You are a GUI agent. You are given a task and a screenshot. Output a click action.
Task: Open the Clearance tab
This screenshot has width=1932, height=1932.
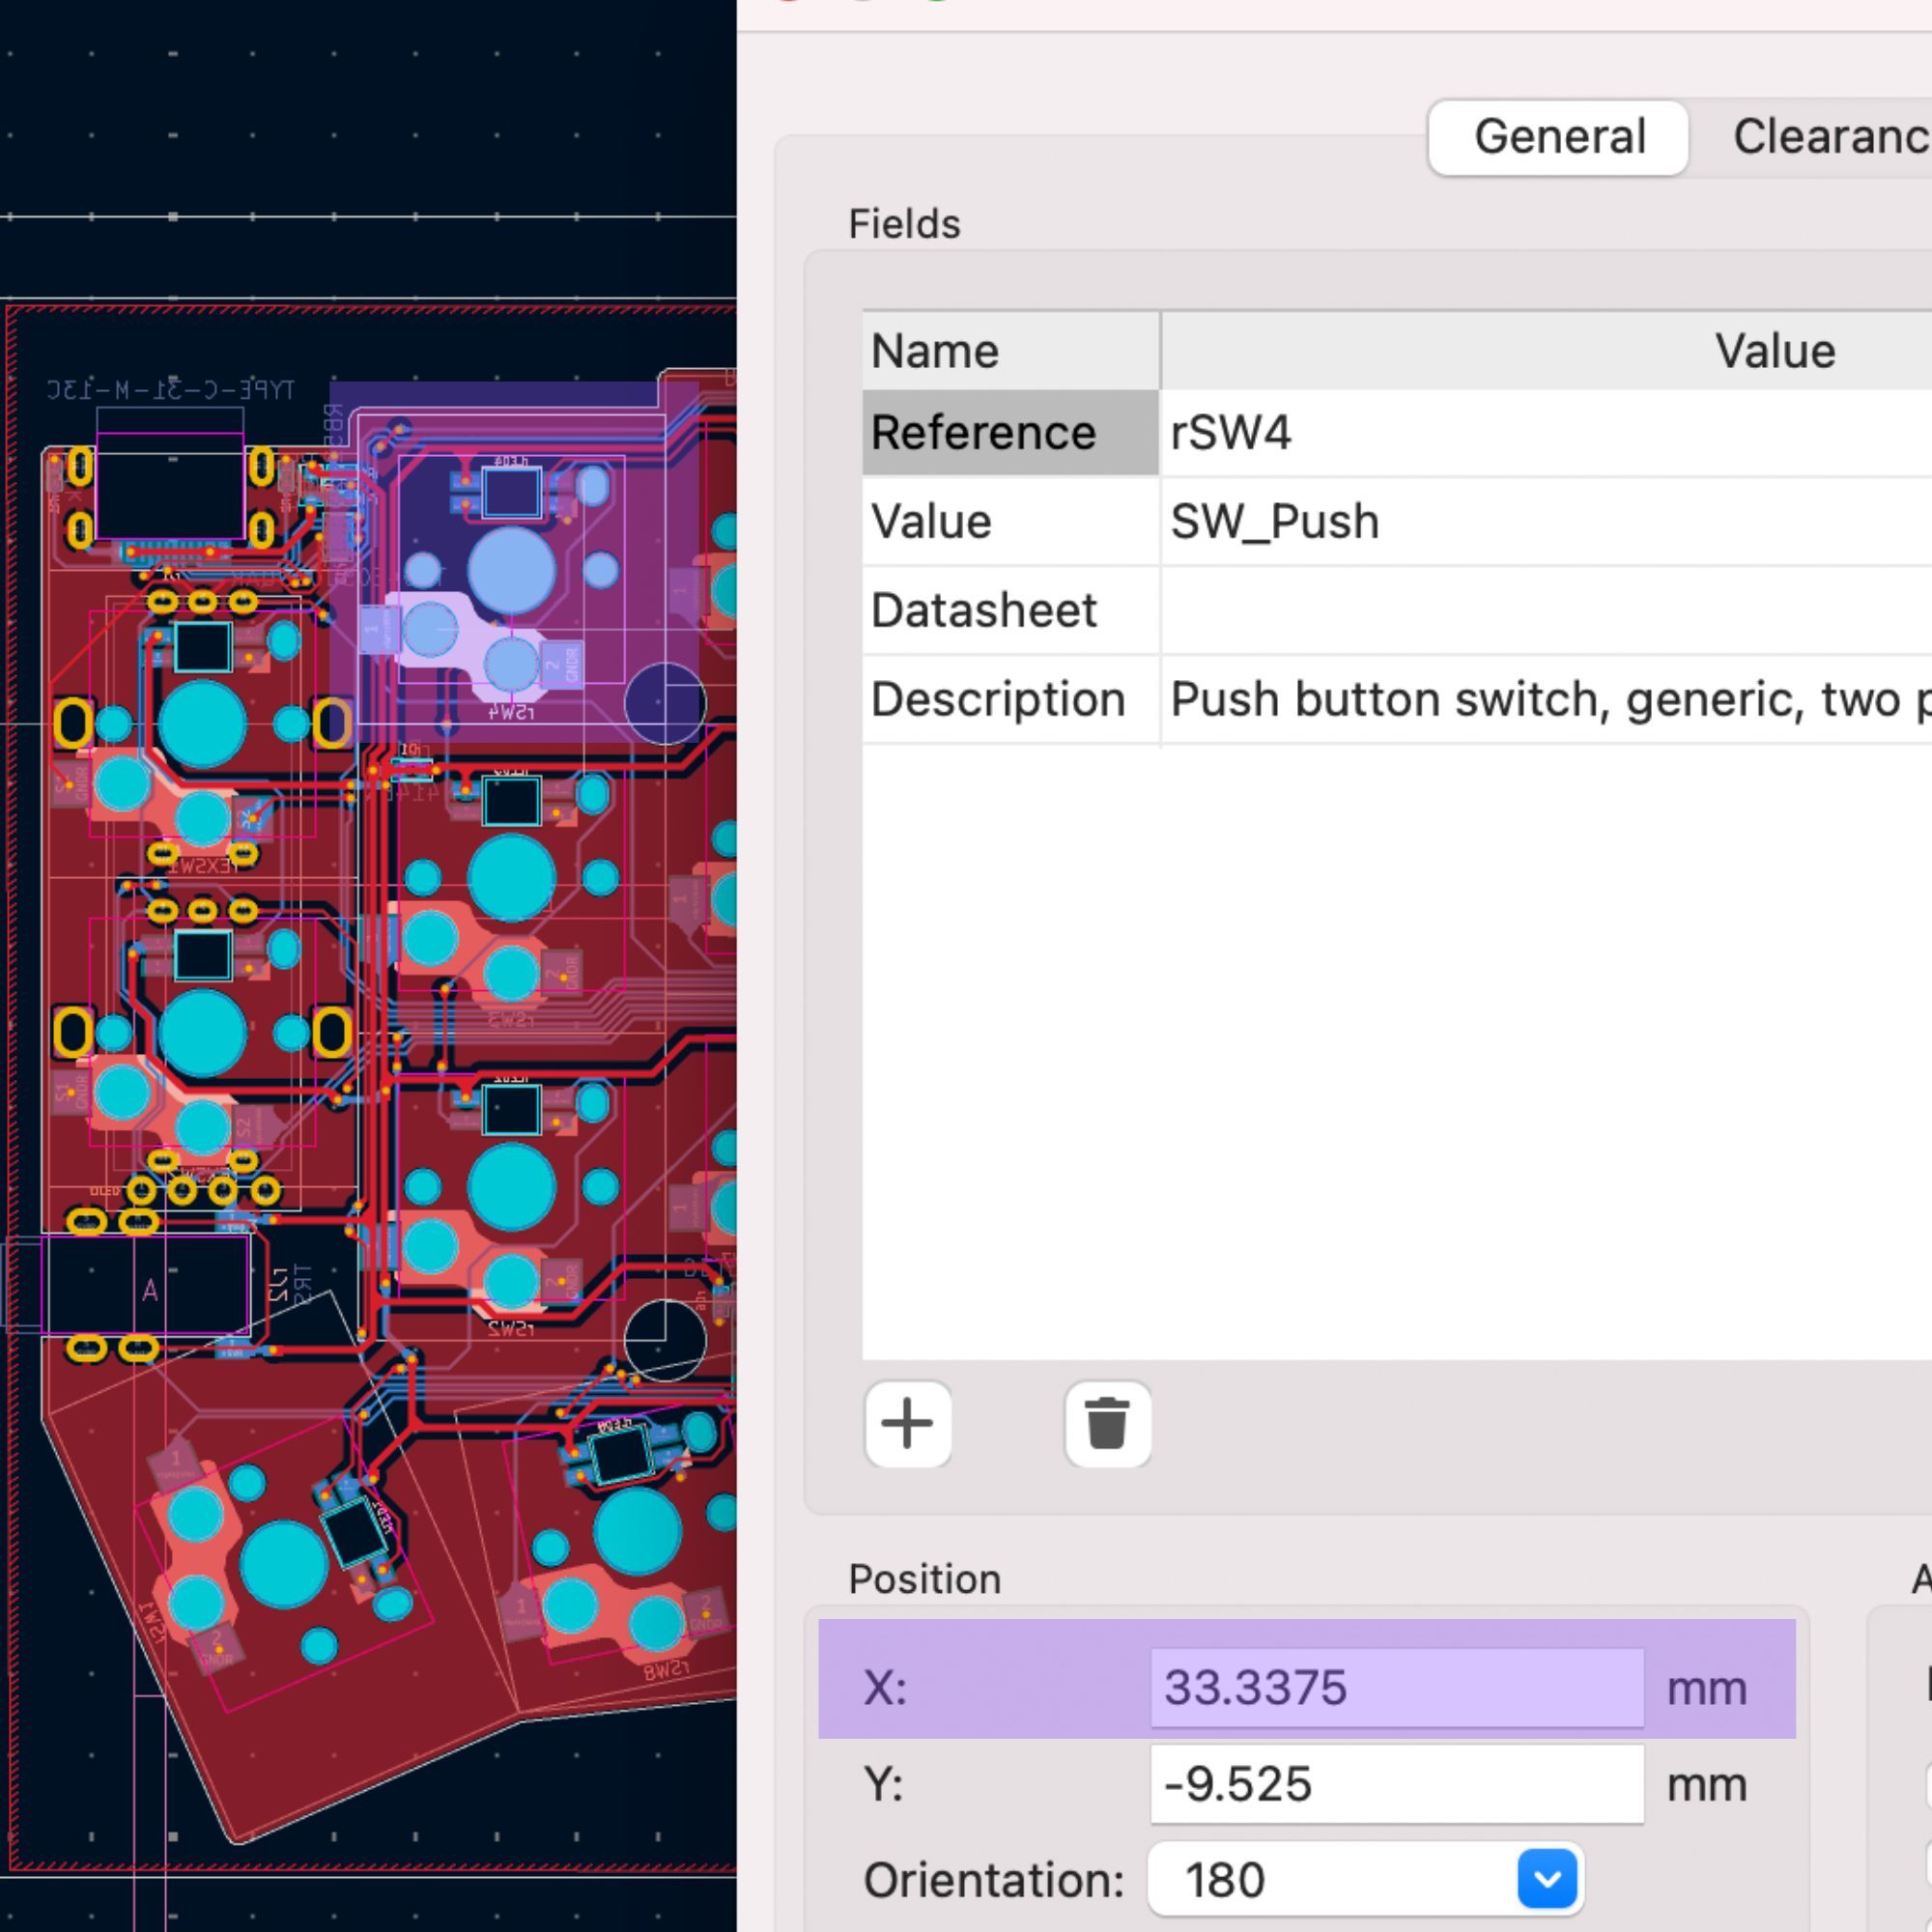tap(1830, 137)
